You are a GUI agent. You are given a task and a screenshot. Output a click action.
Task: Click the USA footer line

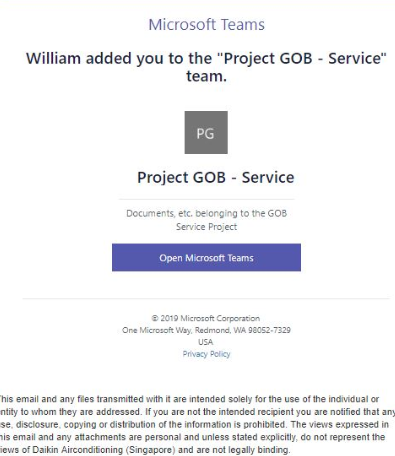(206, 342)
